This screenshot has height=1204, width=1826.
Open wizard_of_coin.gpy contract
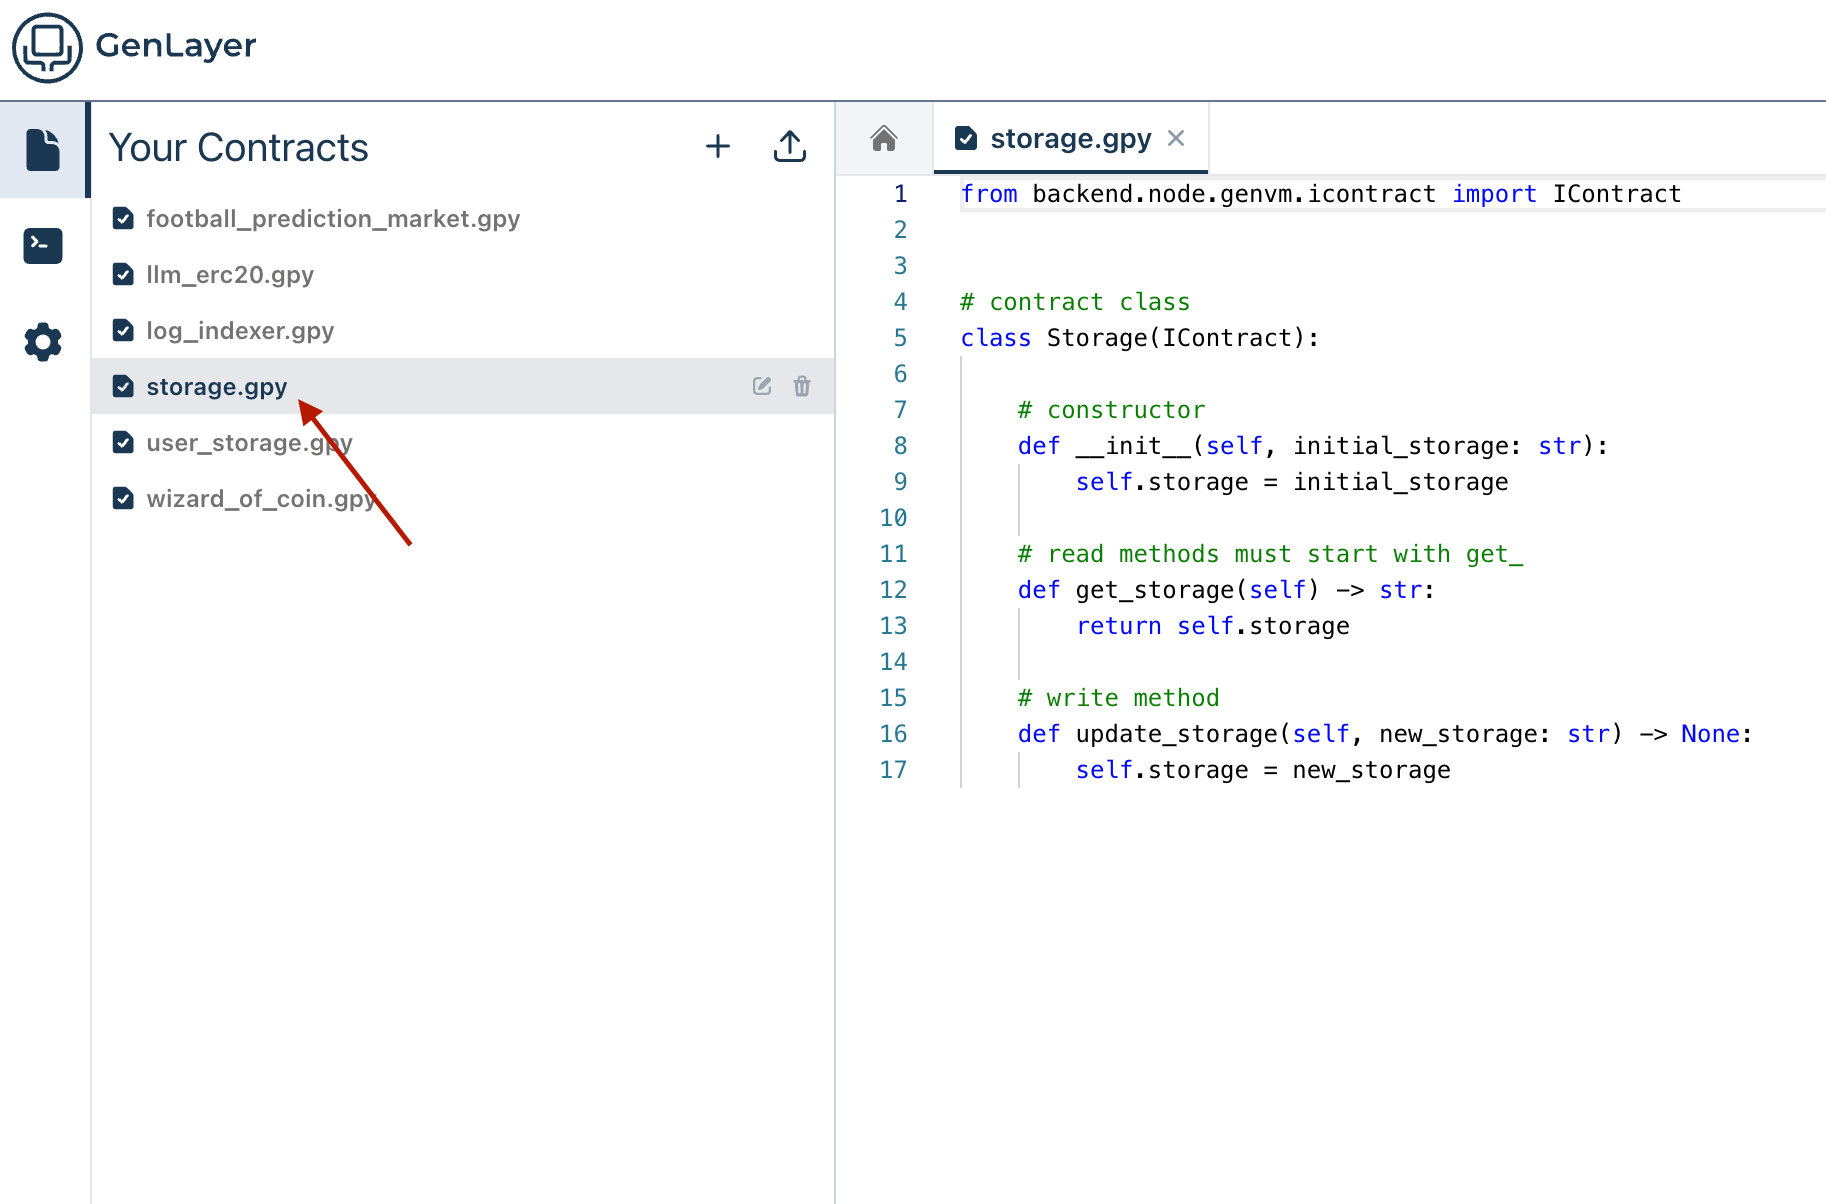(x=260, y=499)
